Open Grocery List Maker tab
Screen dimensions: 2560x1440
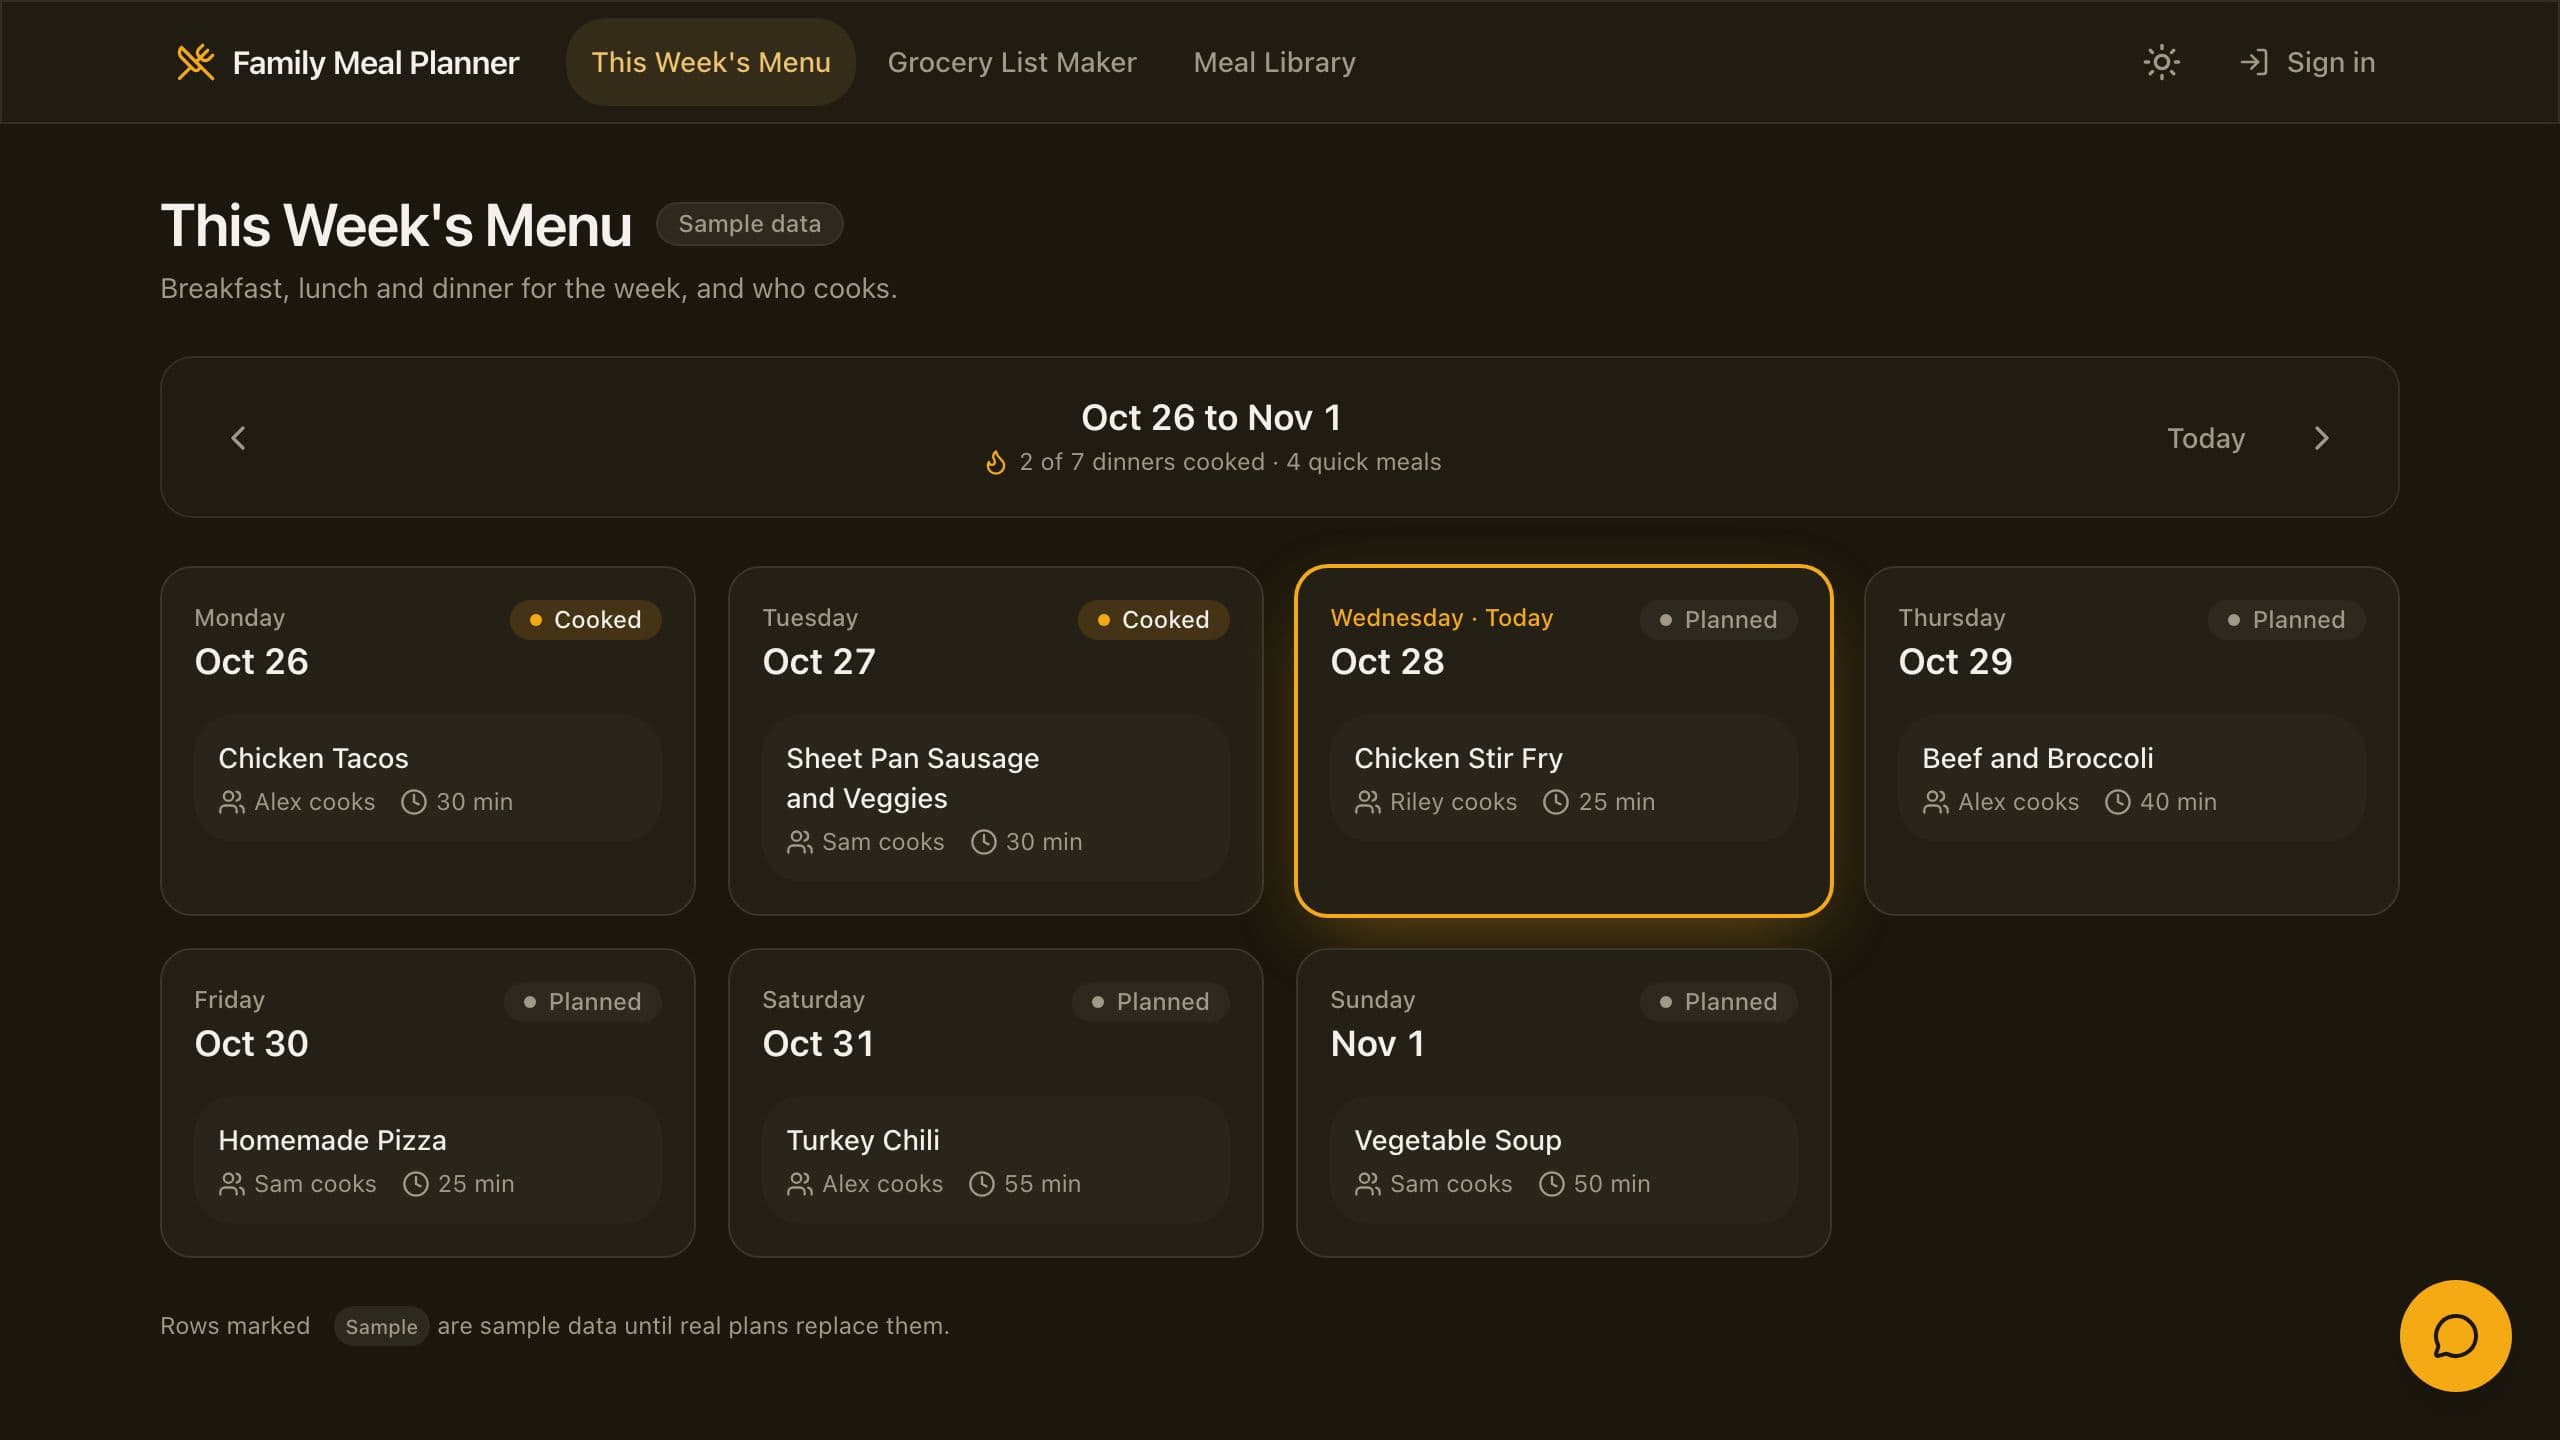pyautogui.click(x=1012, y=62)
